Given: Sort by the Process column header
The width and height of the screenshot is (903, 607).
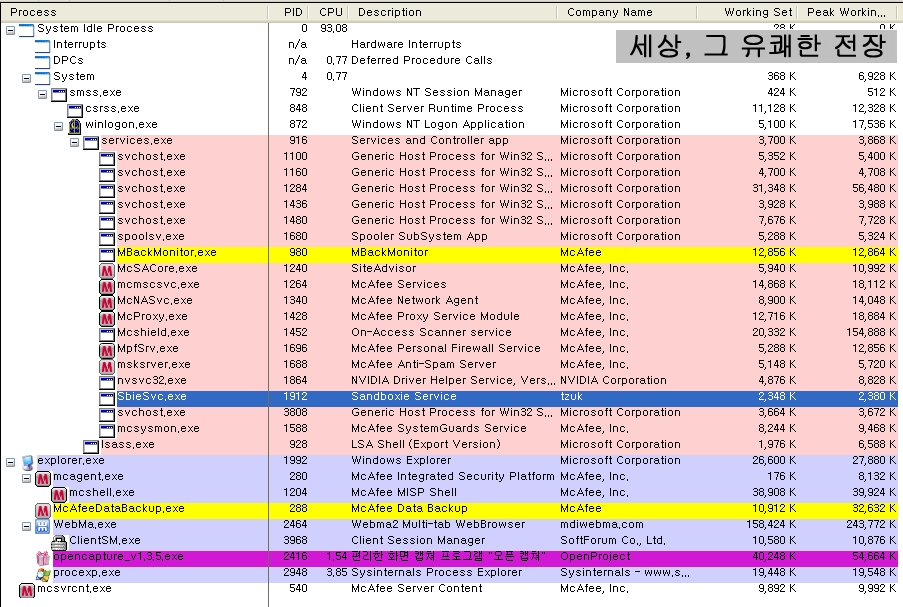Looking at the screenshot, I should tap(135, 12).
